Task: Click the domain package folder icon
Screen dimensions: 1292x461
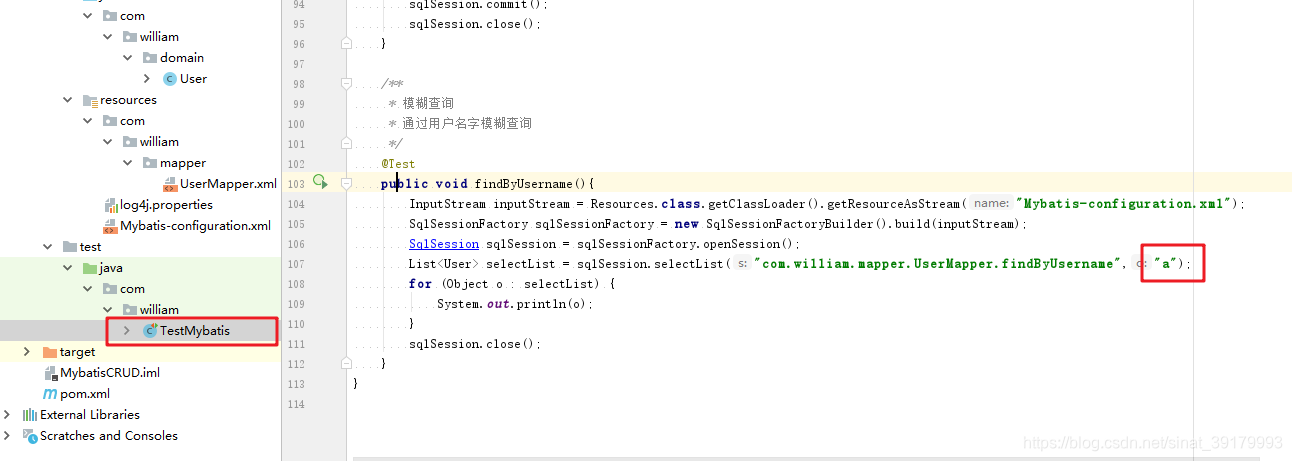Action: [150, 58]
